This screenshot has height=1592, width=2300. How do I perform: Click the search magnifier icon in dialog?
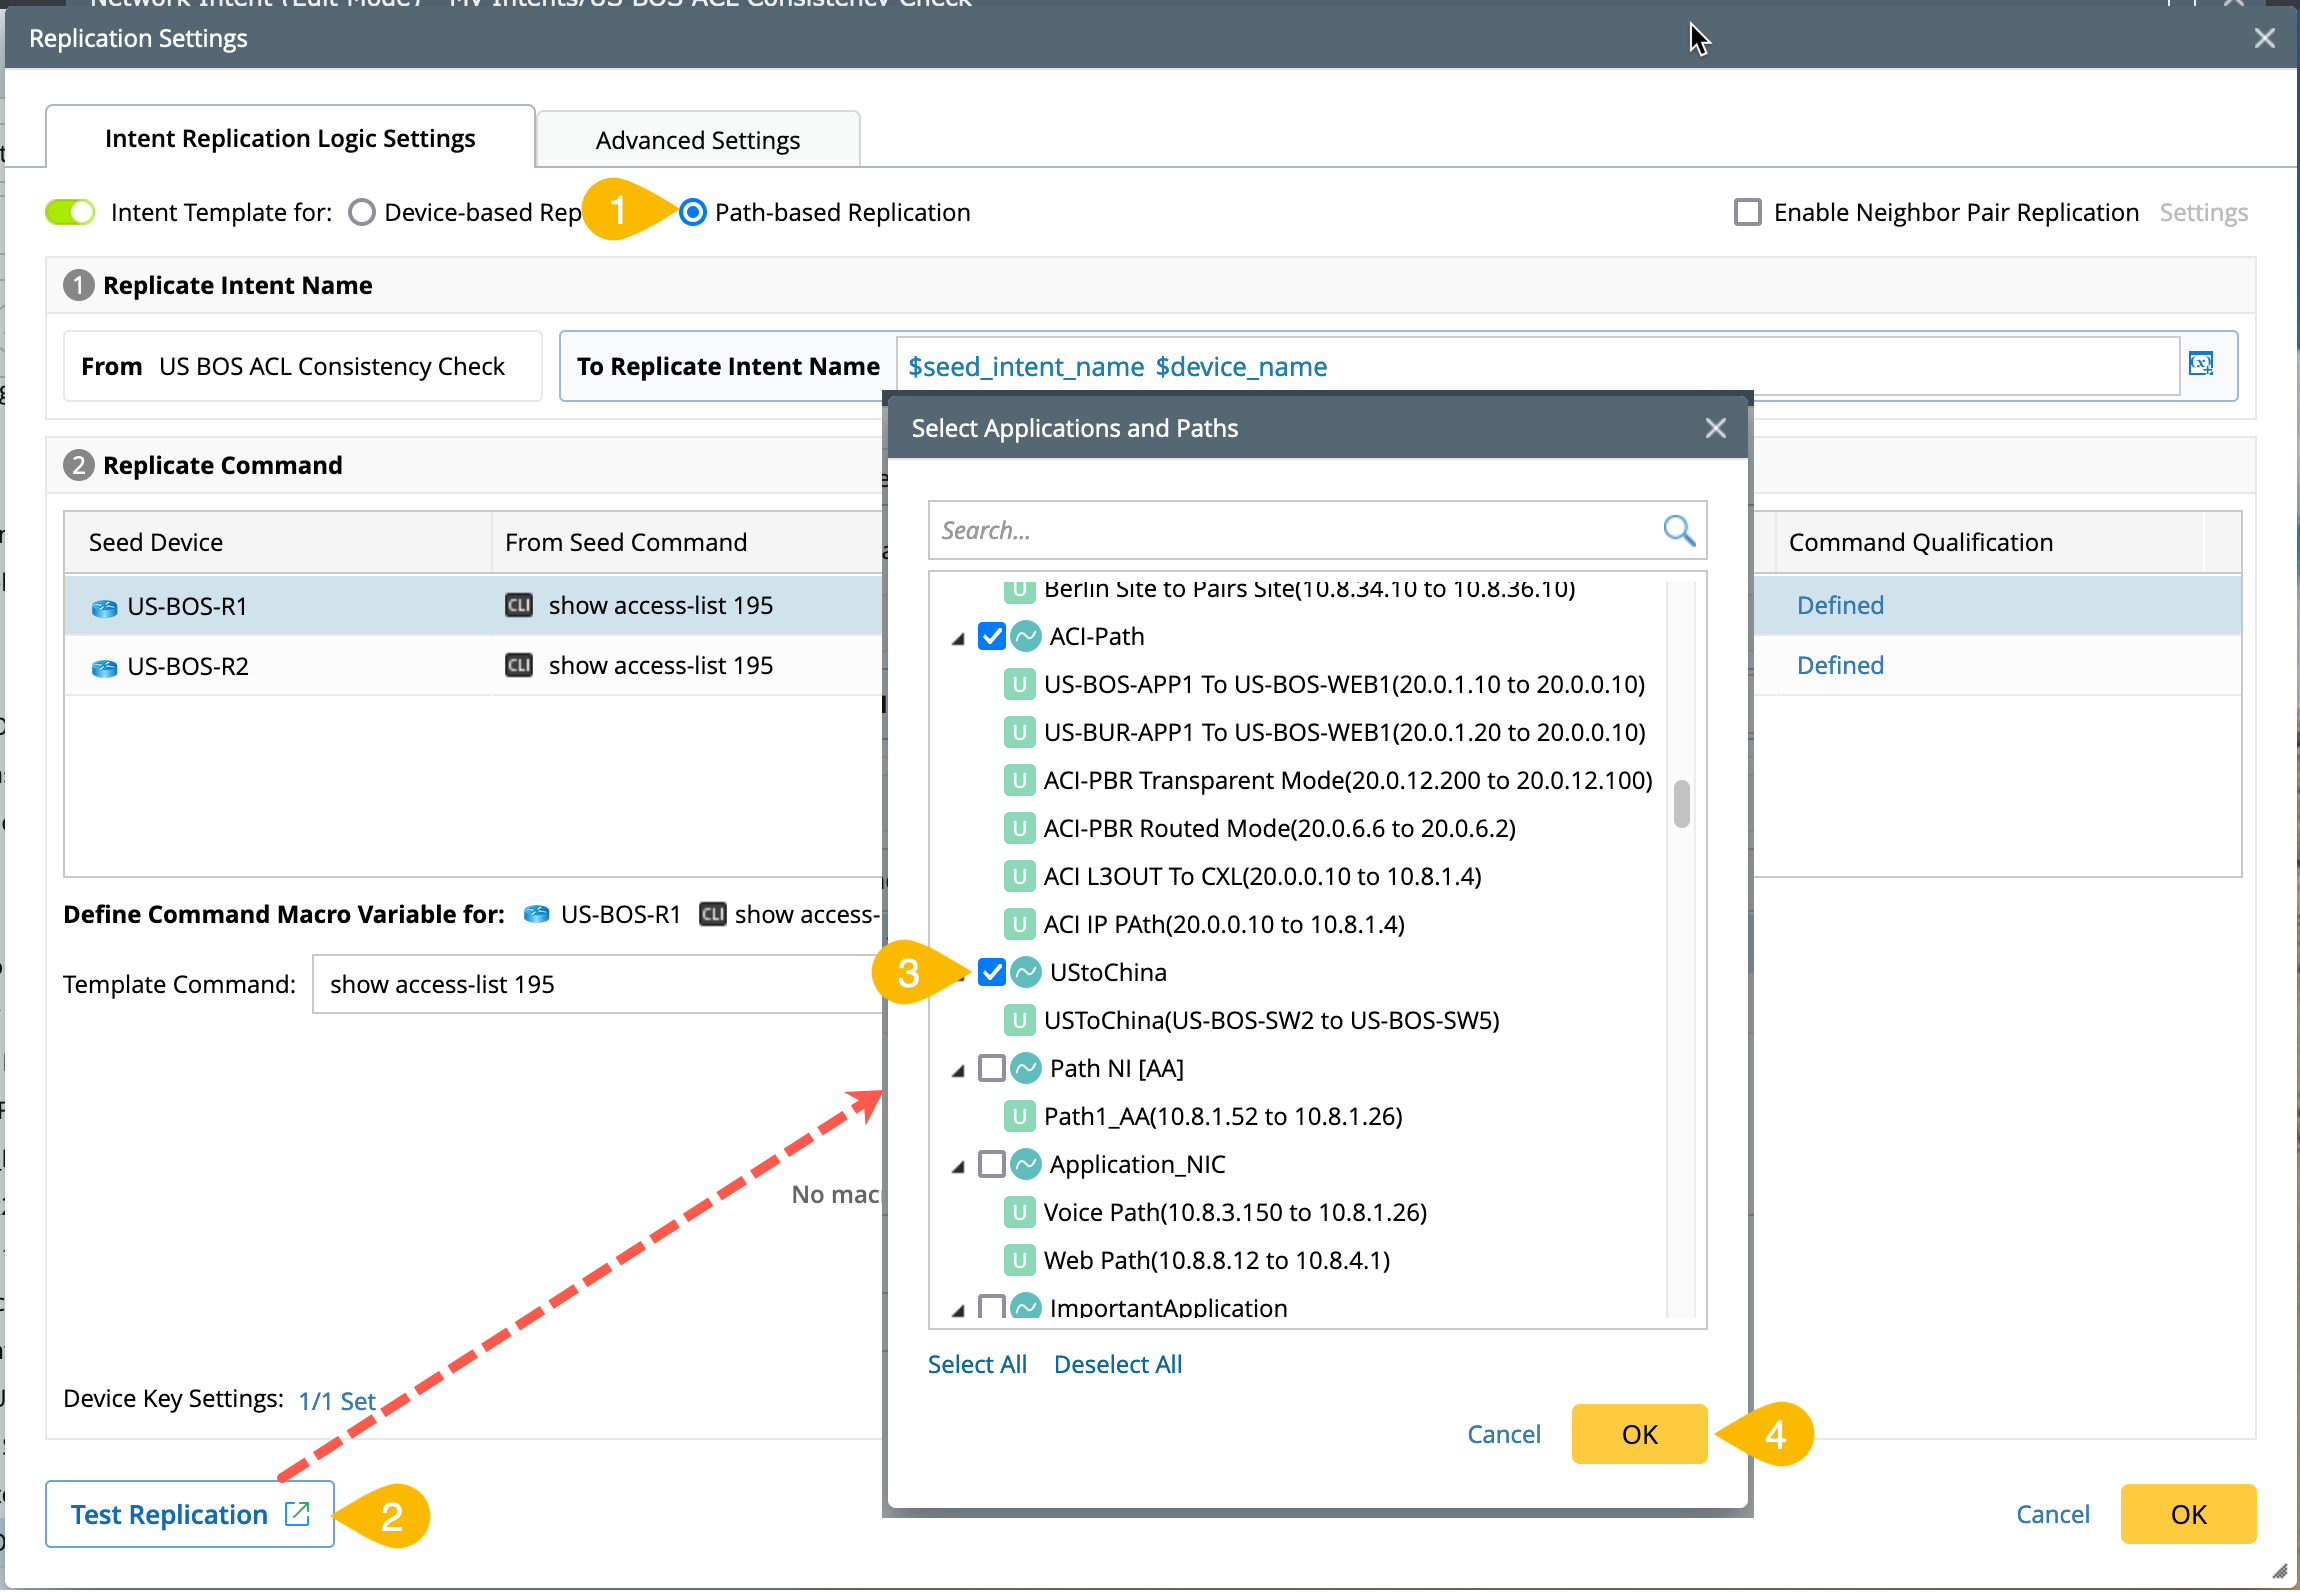click(x=1678, y=530)
